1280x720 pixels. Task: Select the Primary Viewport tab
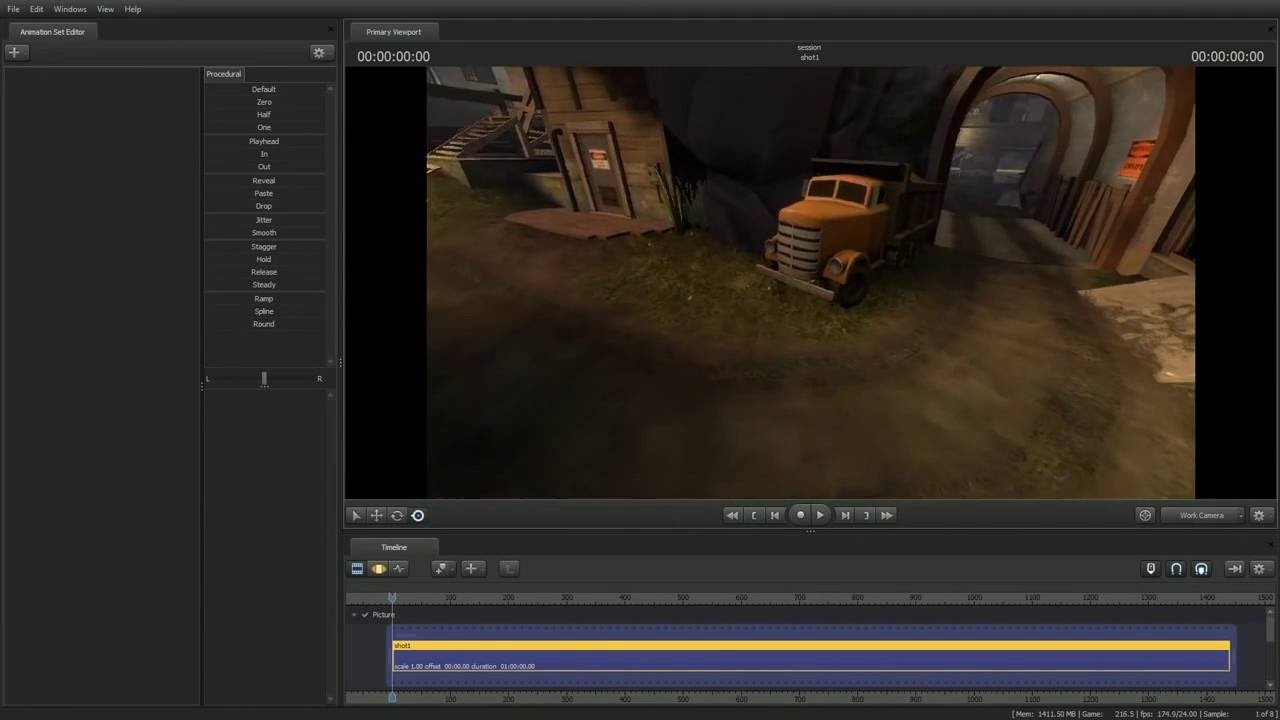click(x=394, y=32)
